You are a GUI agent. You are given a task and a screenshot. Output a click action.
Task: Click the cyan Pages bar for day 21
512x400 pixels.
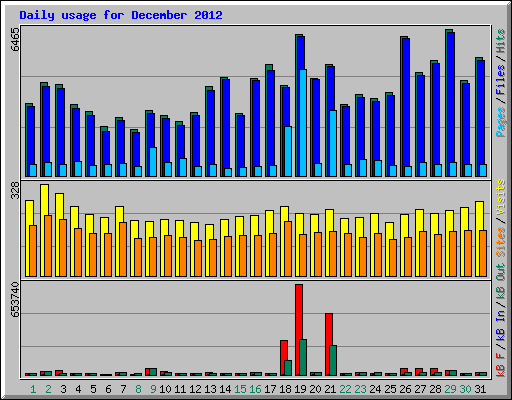point(333,143)
